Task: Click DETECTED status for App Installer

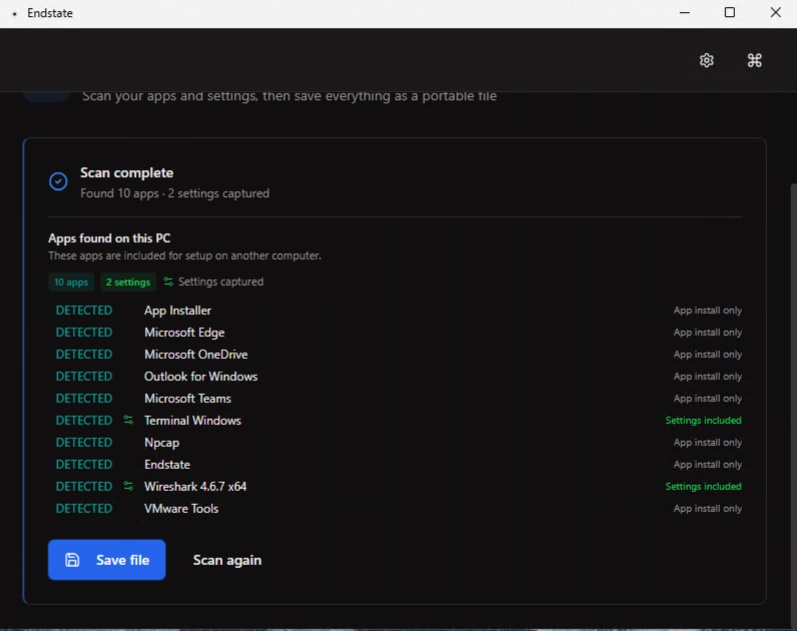Action: pyautogui.click(x=84, y=310)
